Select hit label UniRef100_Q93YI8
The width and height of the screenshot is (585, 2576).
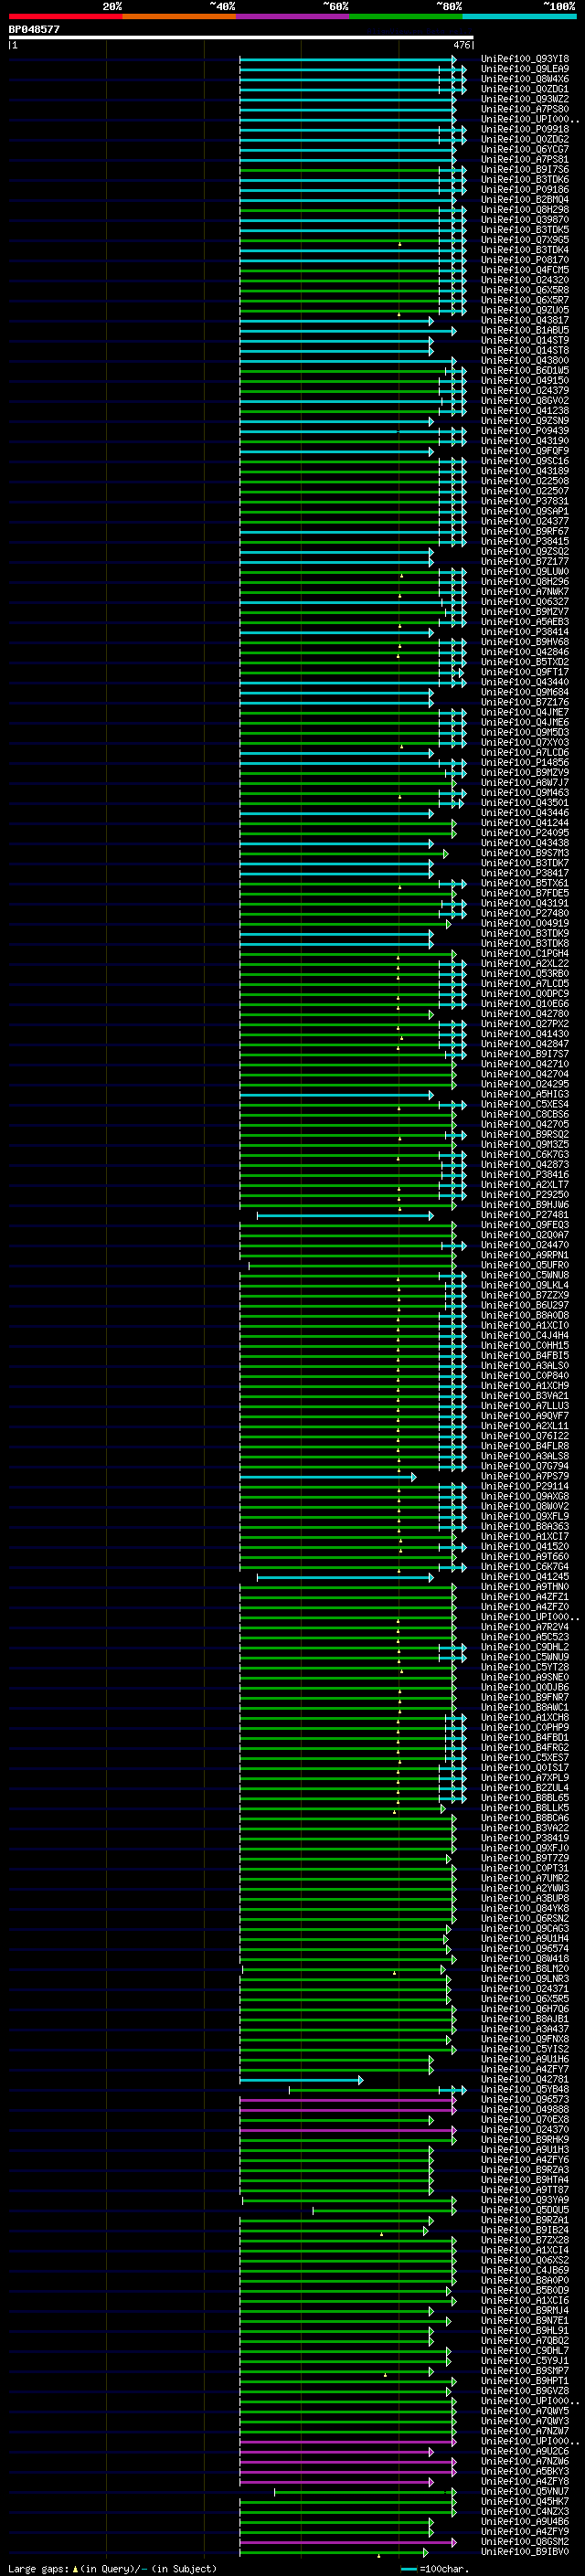(x=525, y=59)
